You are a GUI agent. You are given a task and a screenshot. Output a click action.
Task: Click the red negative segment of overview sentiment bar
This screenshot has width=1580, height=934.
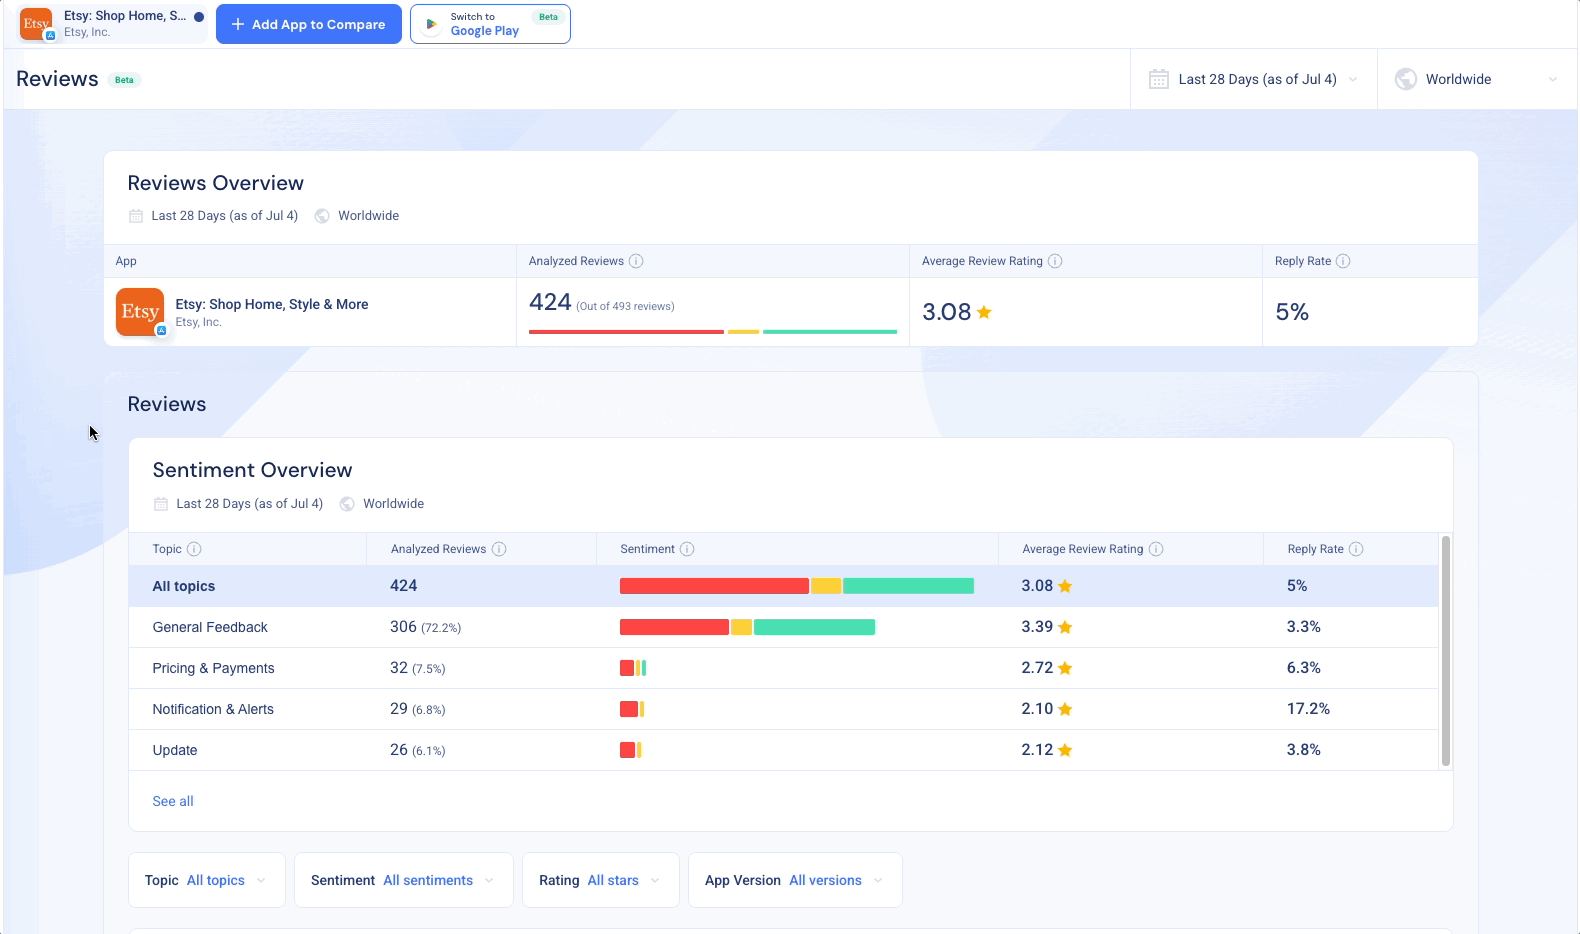click(x=626, y=331)
